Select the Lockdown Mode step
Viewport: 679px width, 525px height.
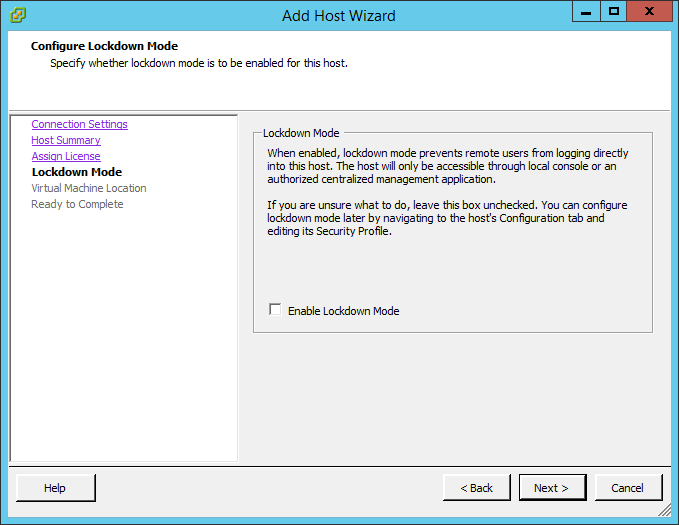coord(77,172)
